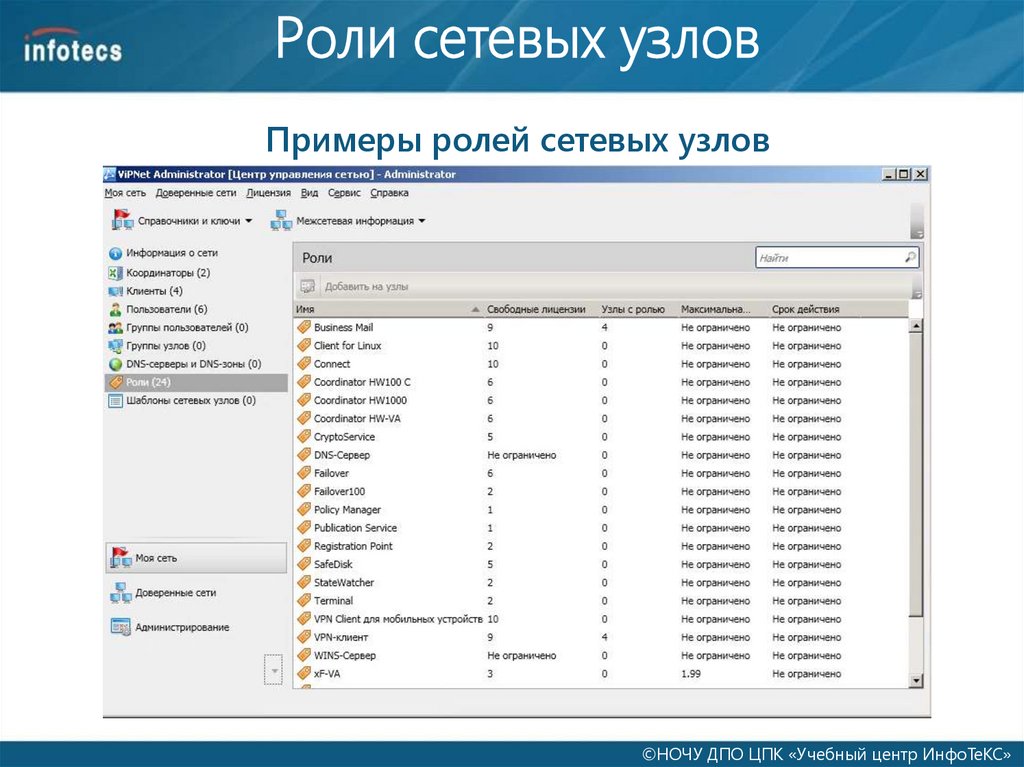The image size is (1024, 767).
Task: Click the Администрирование panel icon
Action: click(121, 627)
